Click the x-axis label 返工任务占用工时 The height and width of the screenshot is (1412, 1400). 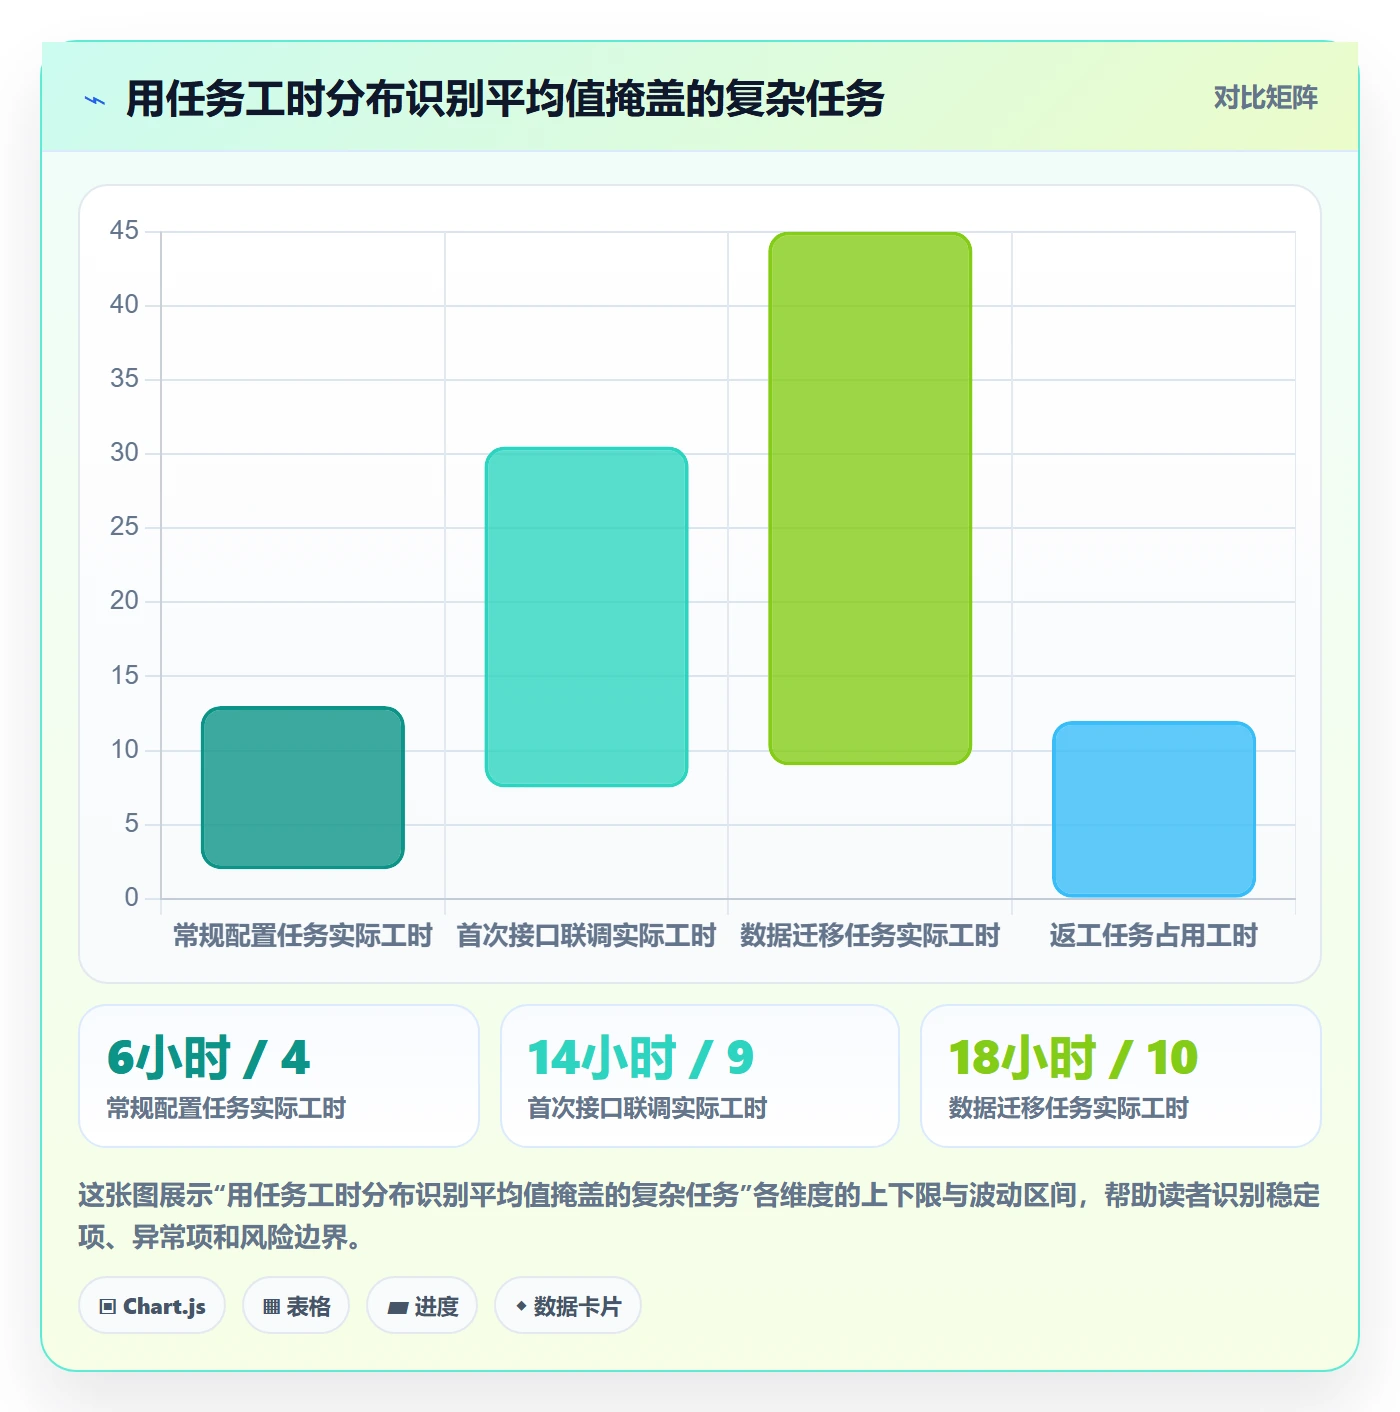click(x=1154, y=936)
